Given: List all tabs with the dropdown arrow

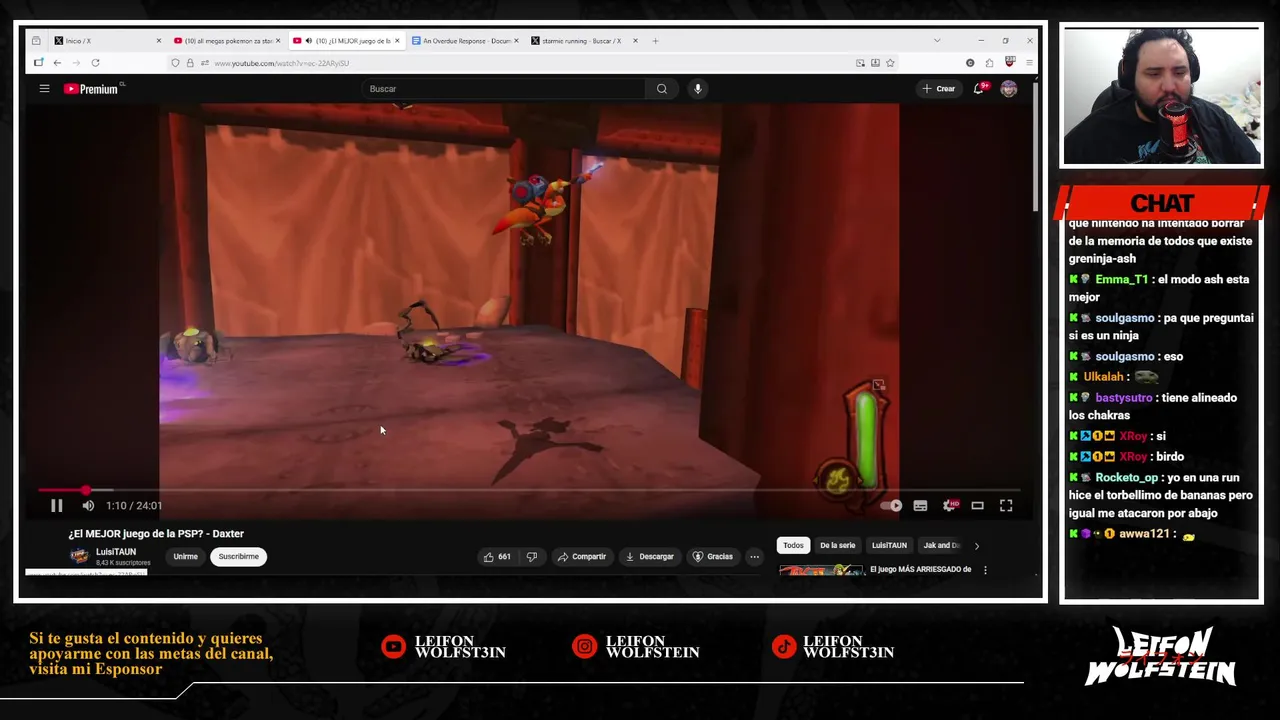Looking at the screenshot, I should tap(936, 41).
